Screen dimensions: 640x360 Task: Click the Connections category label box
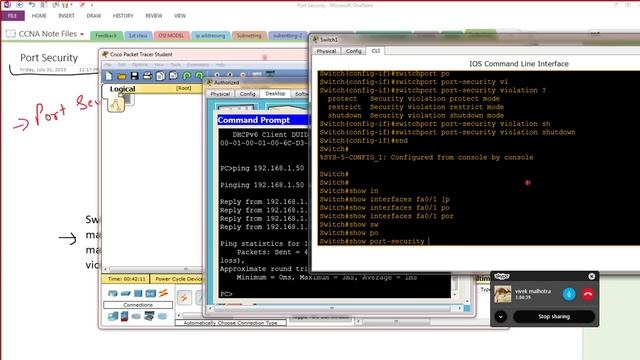pyautogui.click(x=138, y=305)
